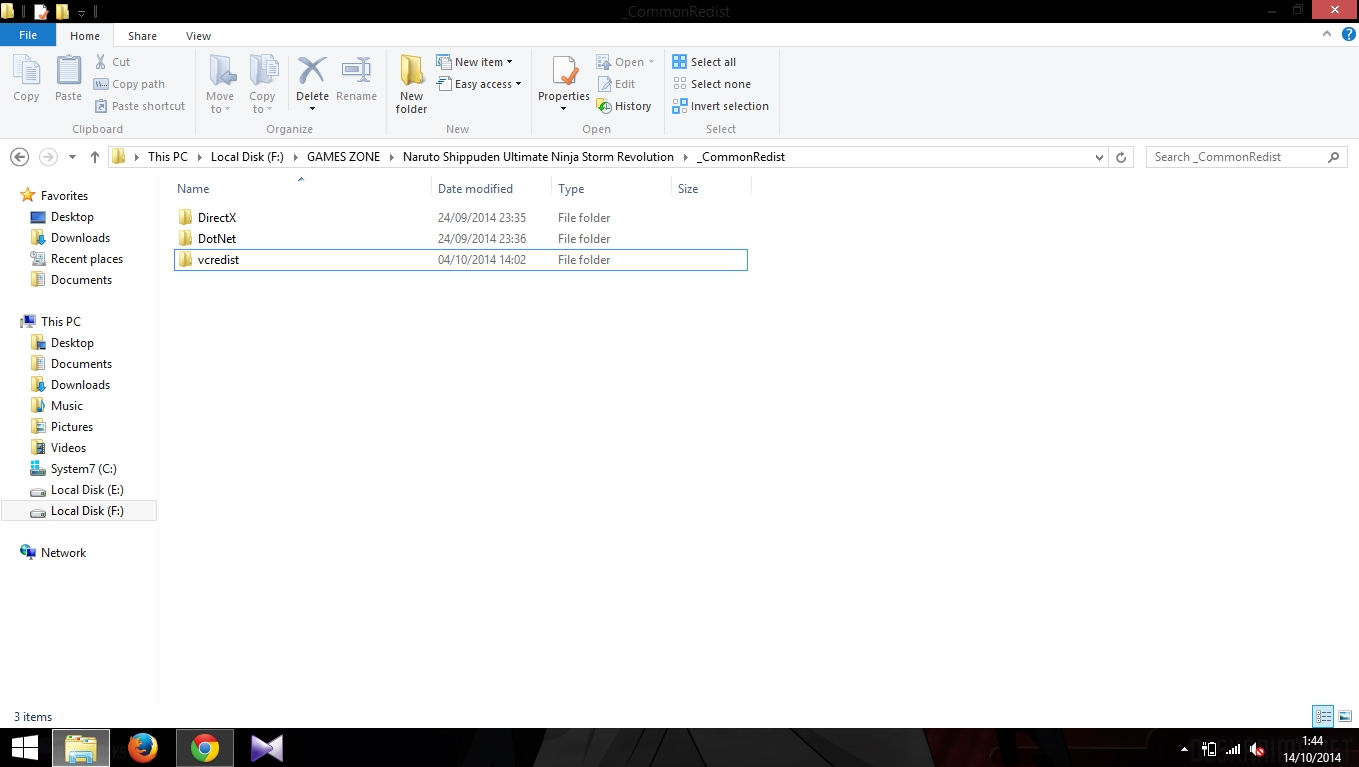This screenshot has width=1359, height=767.
Task: Launch Google Chrome from the taskbar
Action: pos(204,747)
